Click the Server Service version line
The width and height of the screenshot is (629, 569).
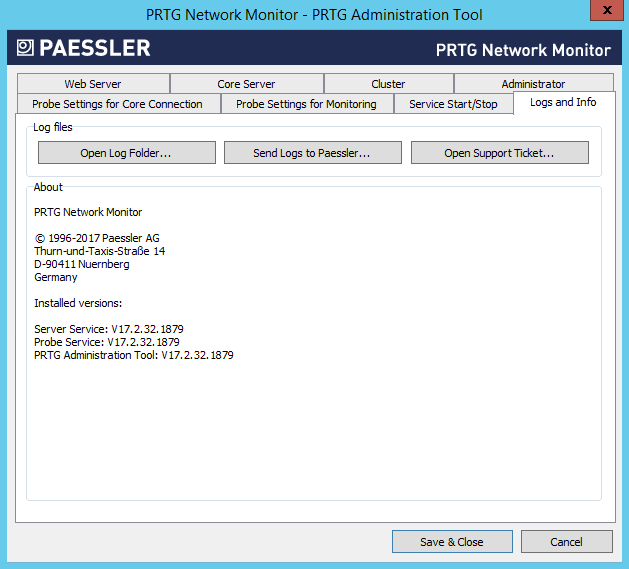point(109,329)
